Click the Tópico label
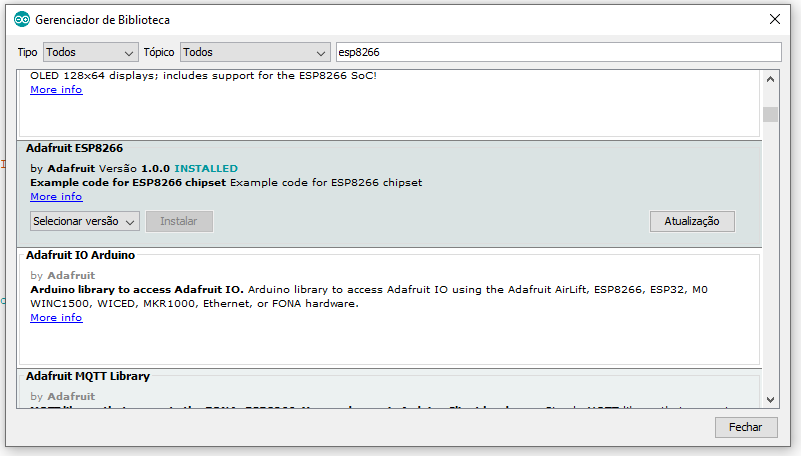The image size is (801, 456). tap(159, 52)
